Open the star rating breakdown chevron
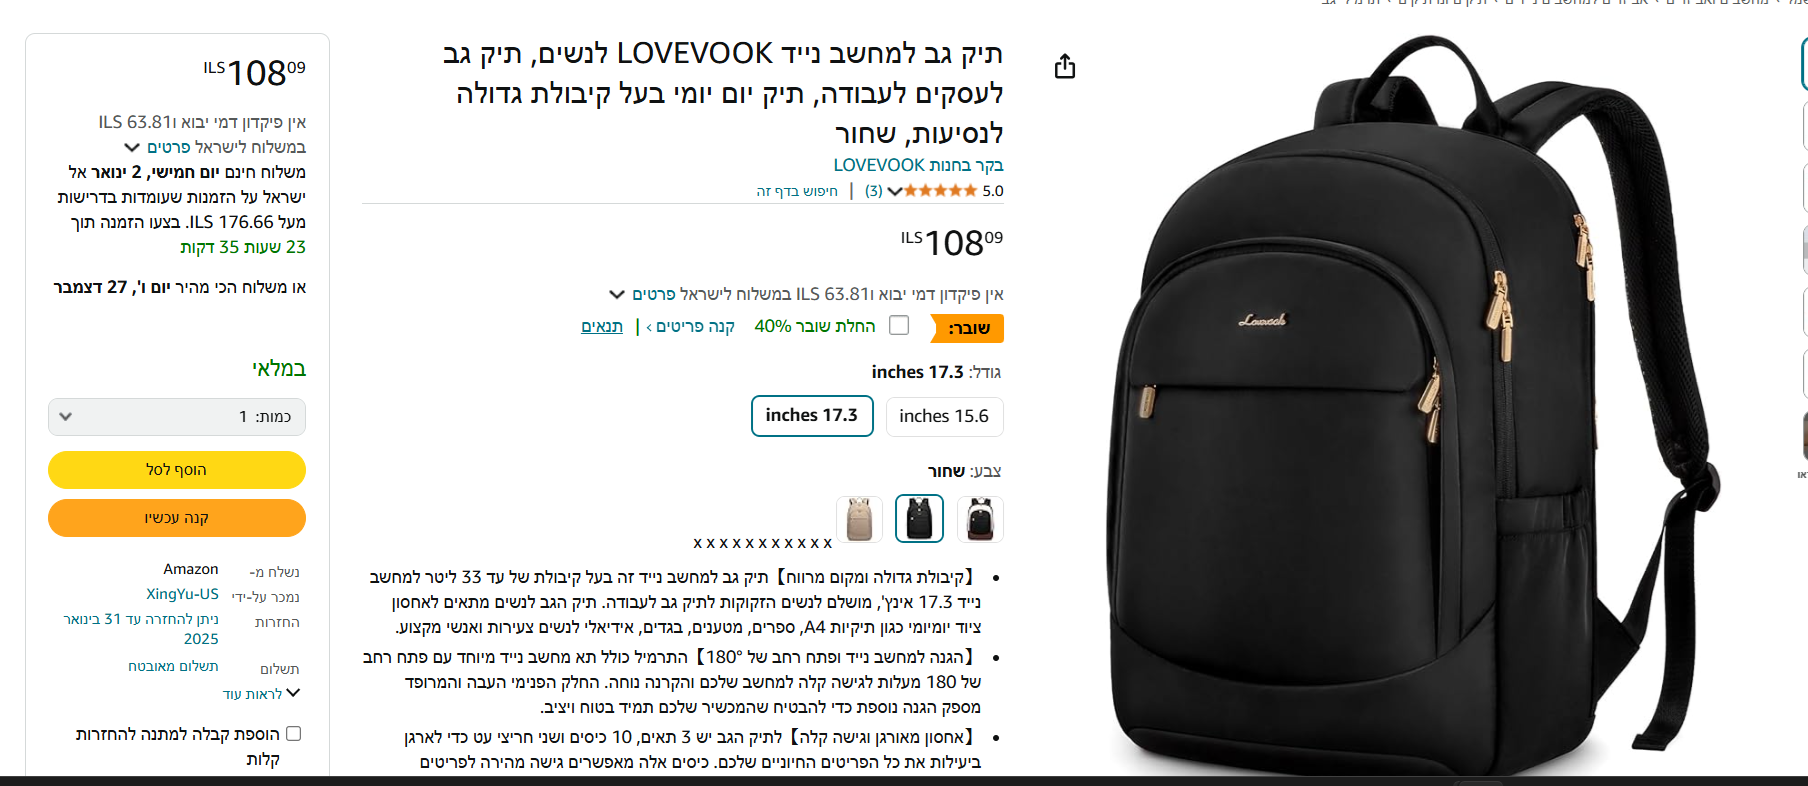1808x786 pixels. coord(894,191)
